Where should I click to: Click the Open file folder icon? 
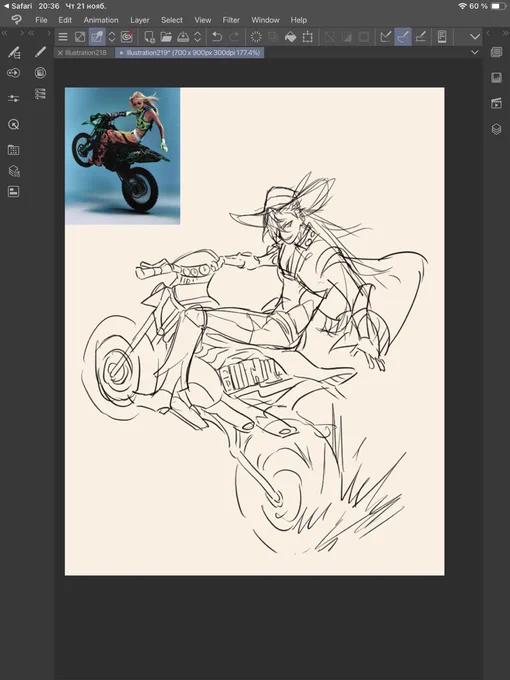(x=166, y=37)
